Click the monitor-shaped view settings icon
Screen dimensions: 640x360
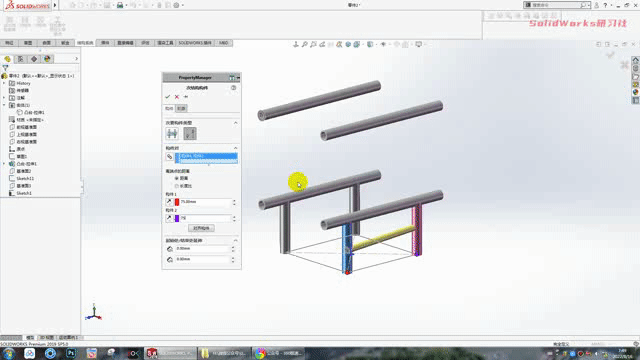coord(418,44)
